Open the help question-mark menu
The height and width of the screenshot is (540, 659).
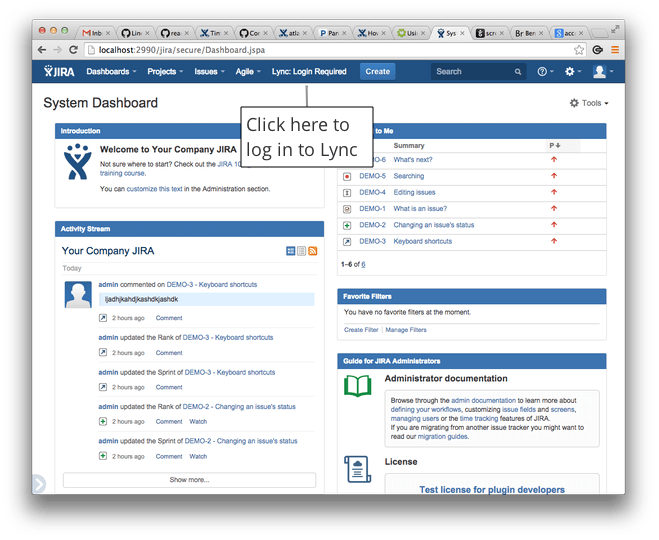545,71
